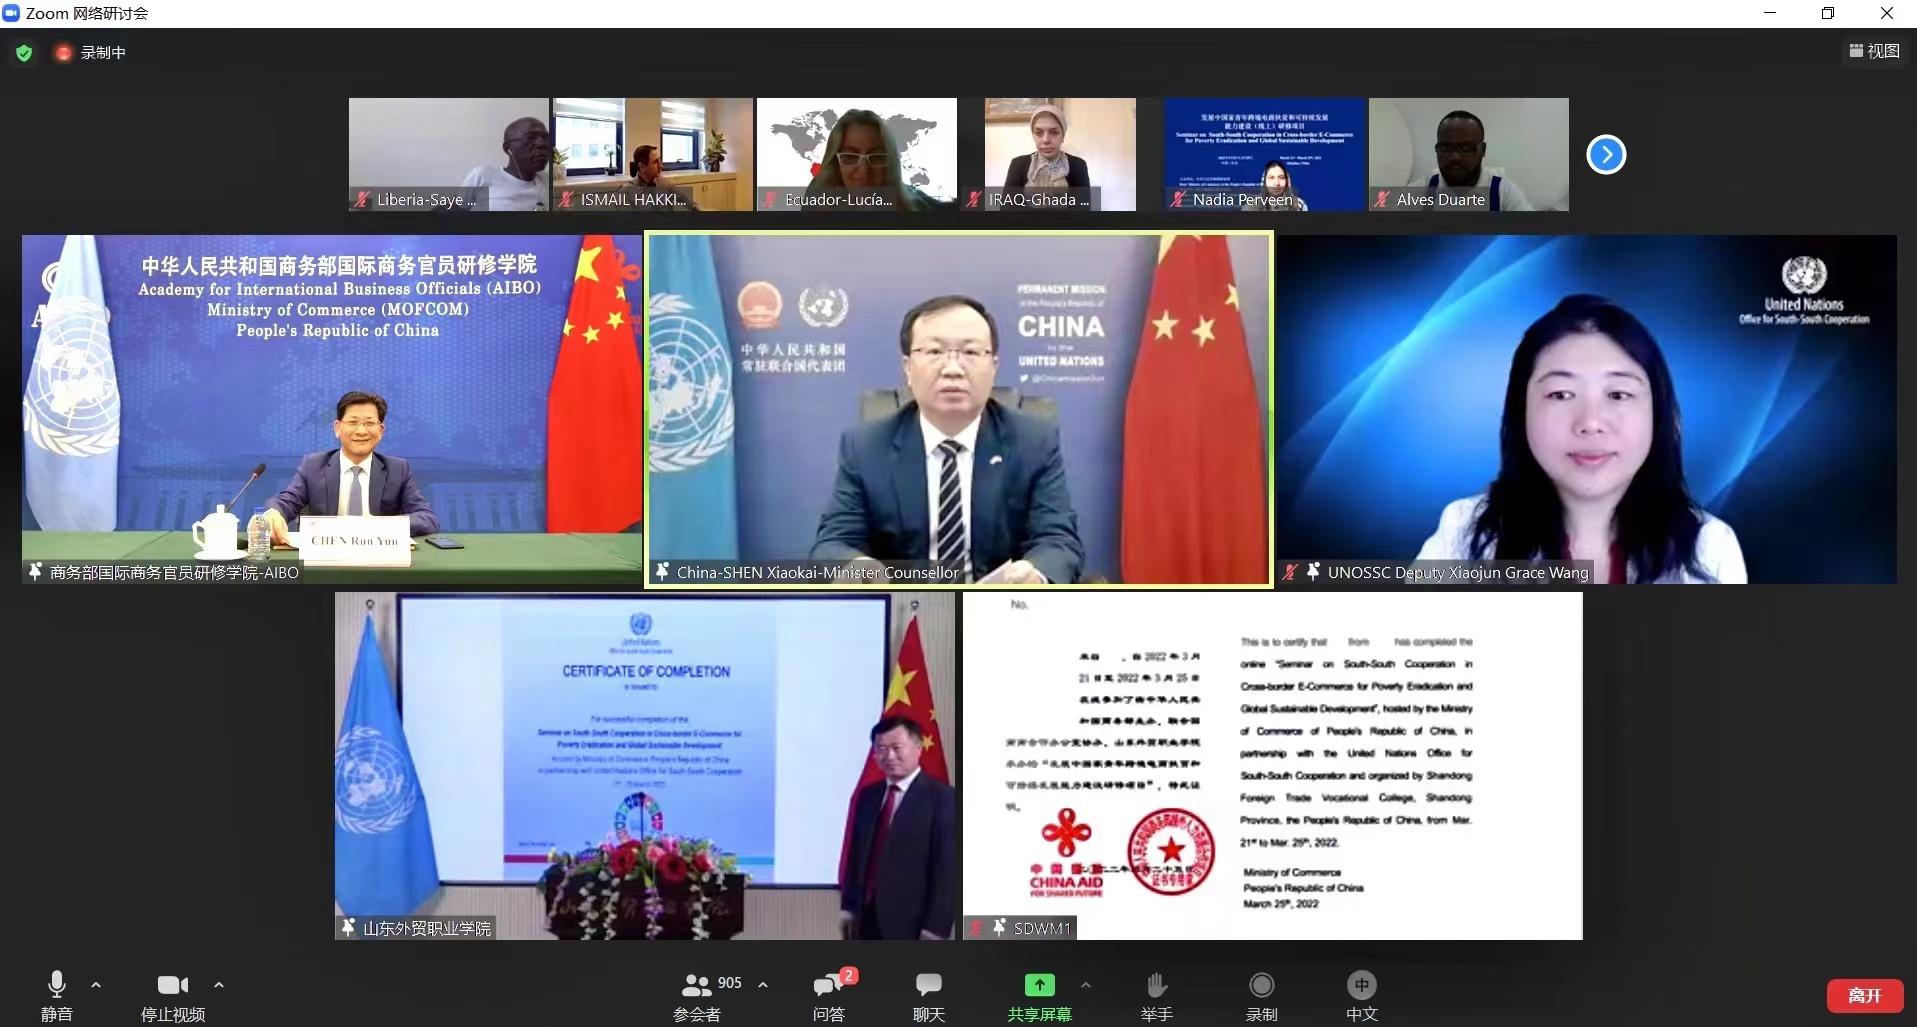The width and height of the screenshot is (1917, 1027).
Task: Start screen sharing with 共享屏幕
Action: click(x=1039, y=997)
